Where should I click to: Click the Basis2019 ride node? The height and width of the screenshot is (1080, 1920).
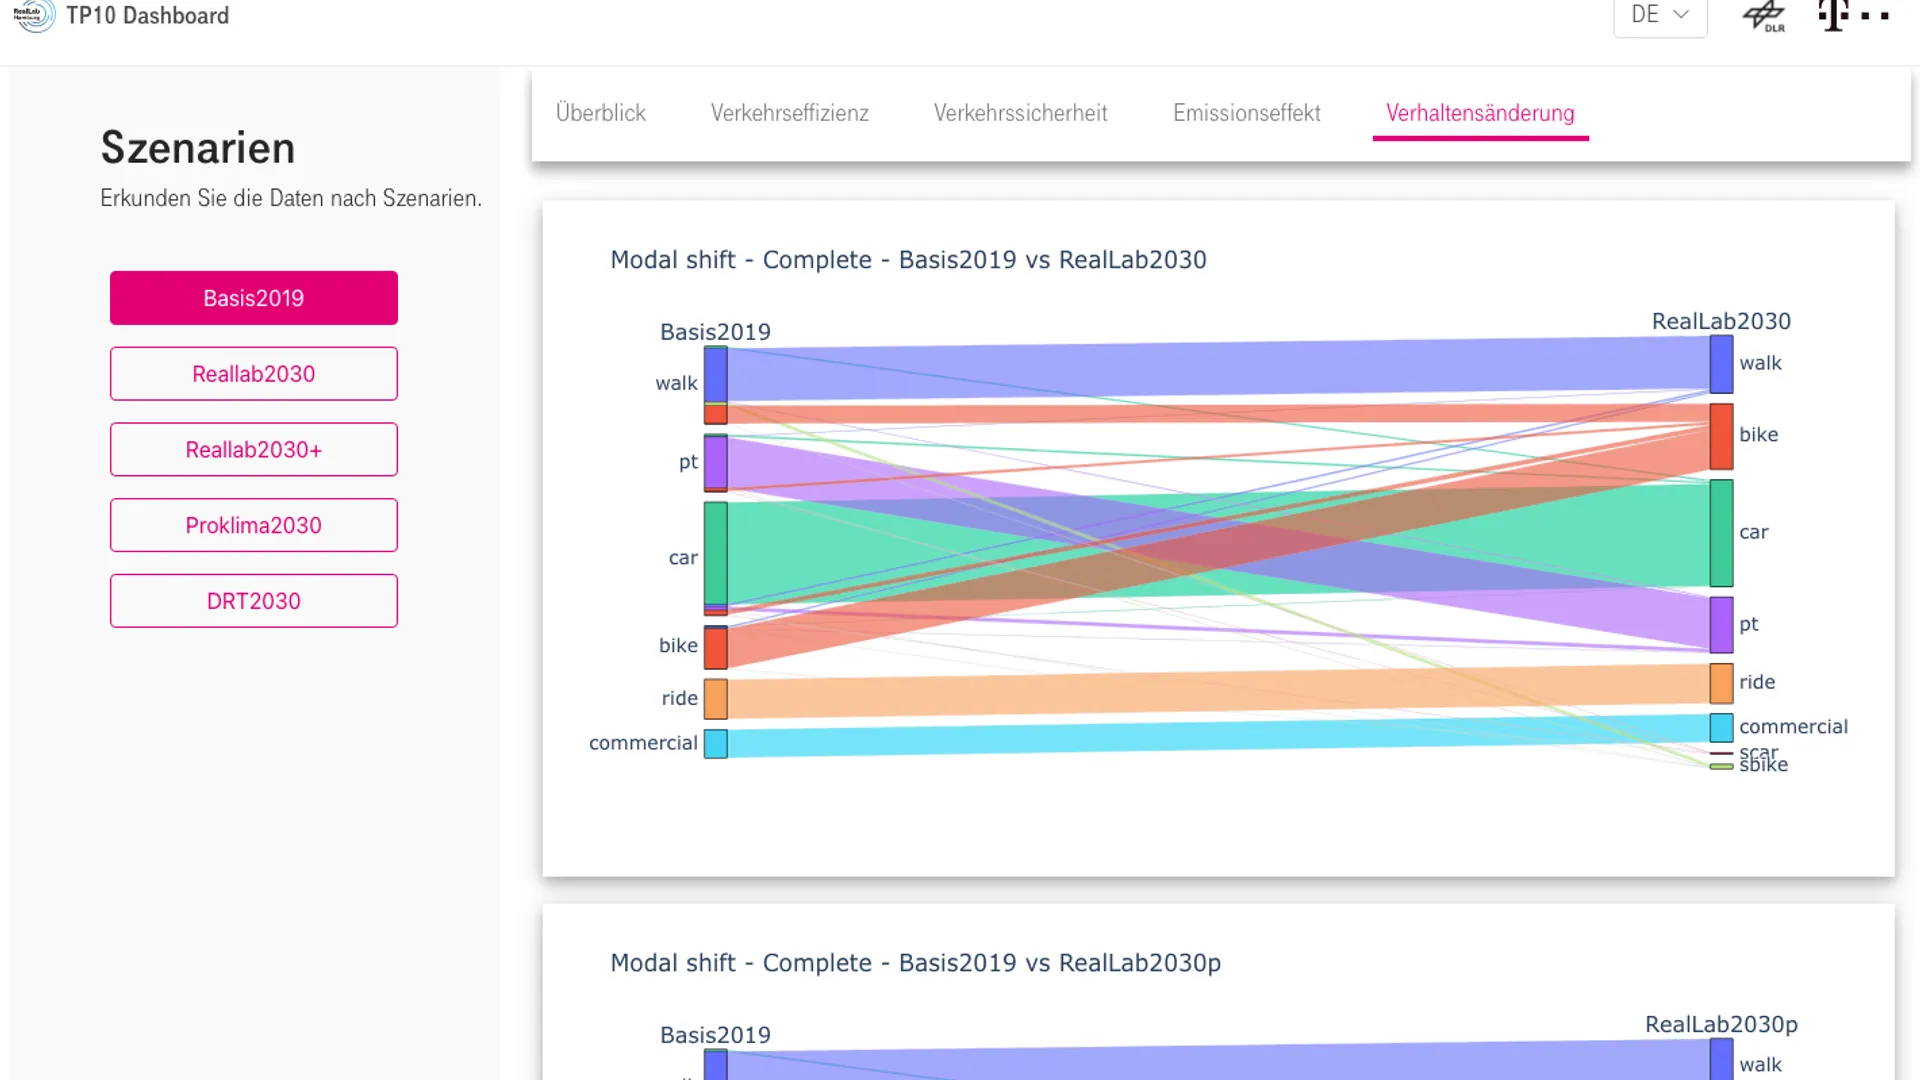[716, 699]
